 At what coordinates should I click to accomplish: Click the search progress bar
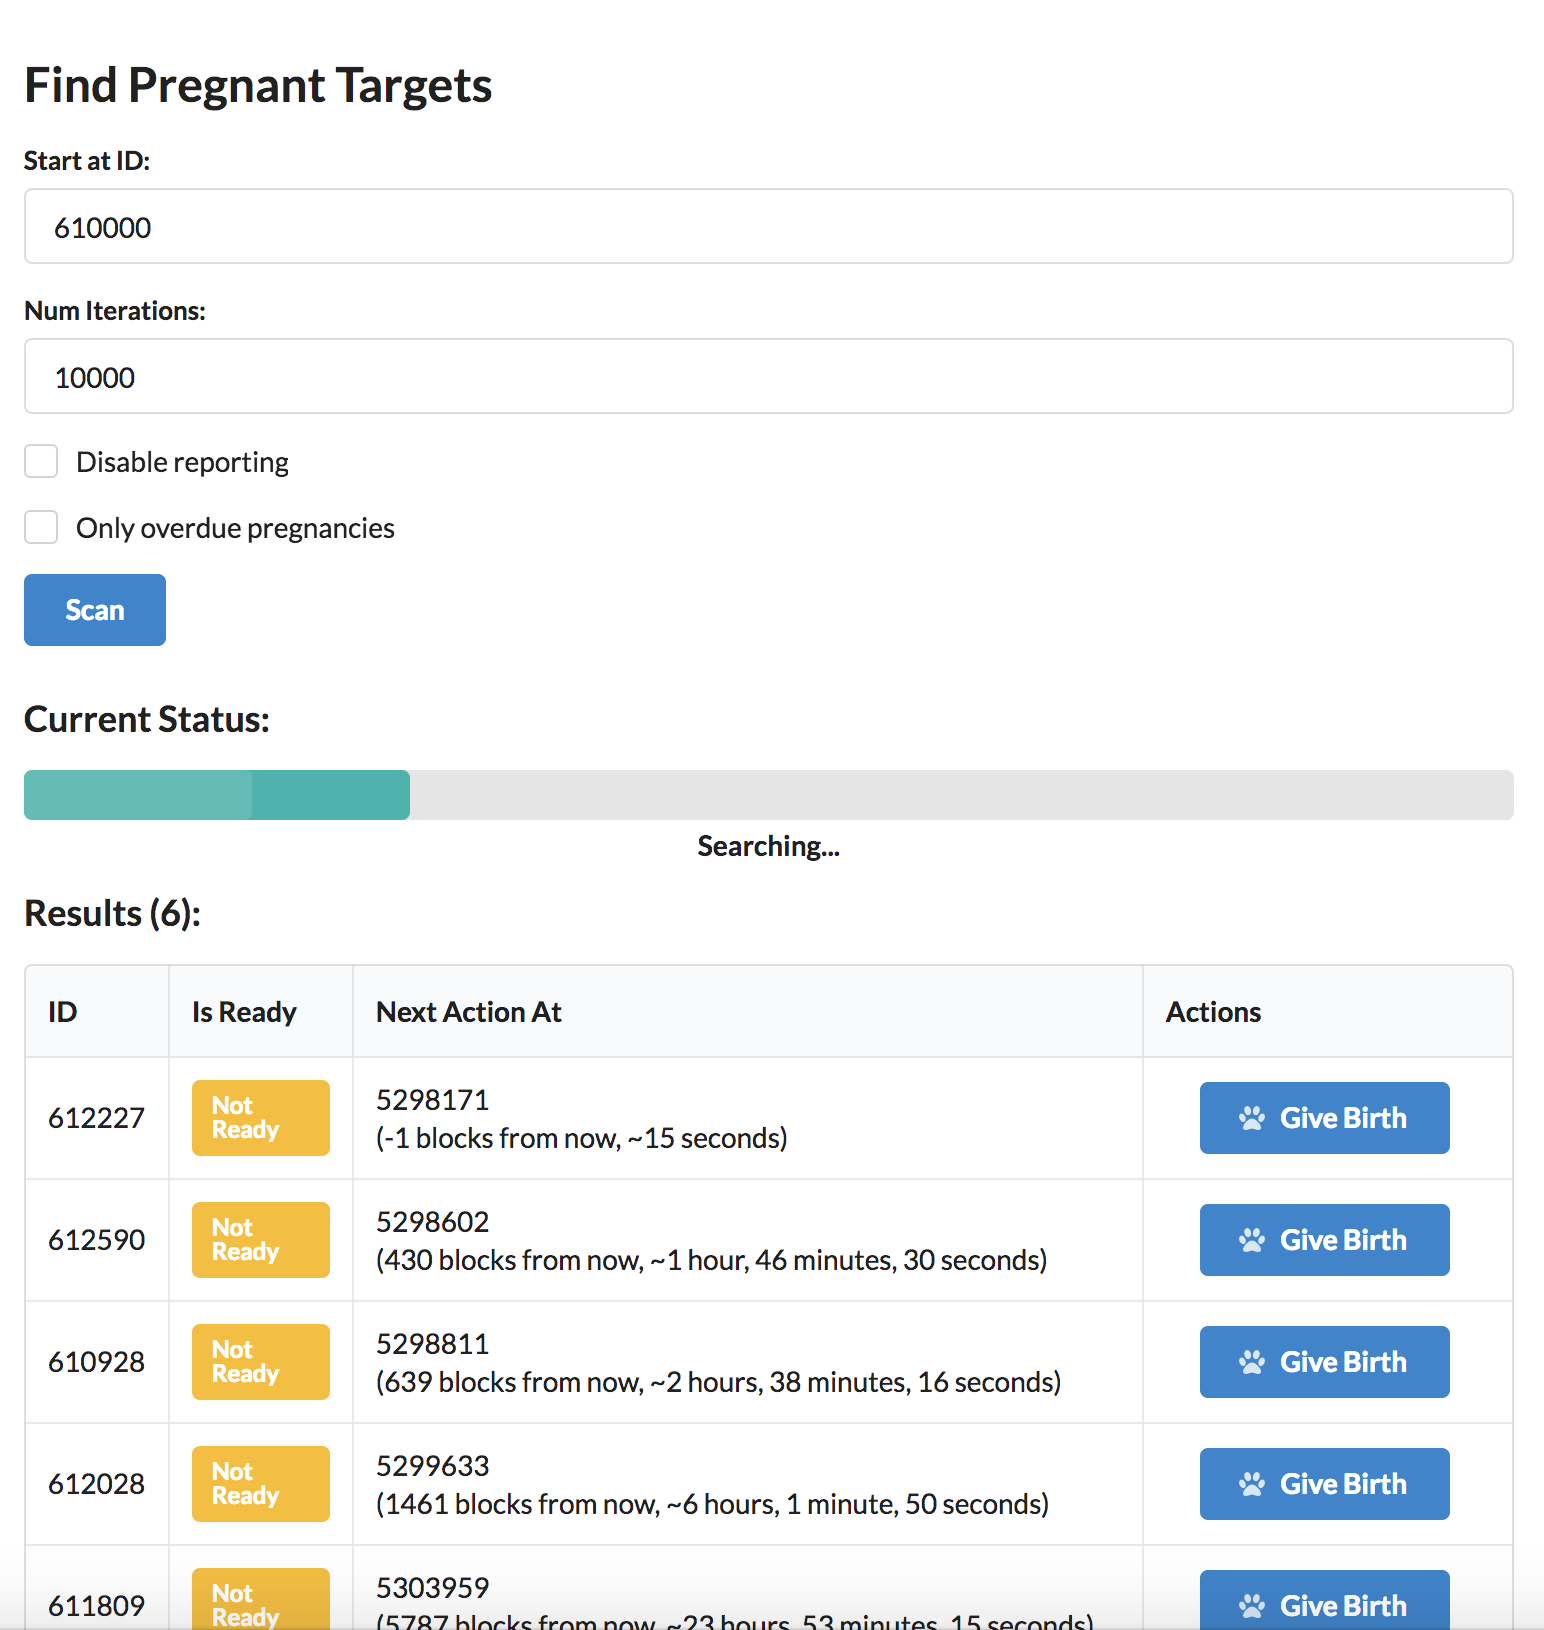click(768, 795)
